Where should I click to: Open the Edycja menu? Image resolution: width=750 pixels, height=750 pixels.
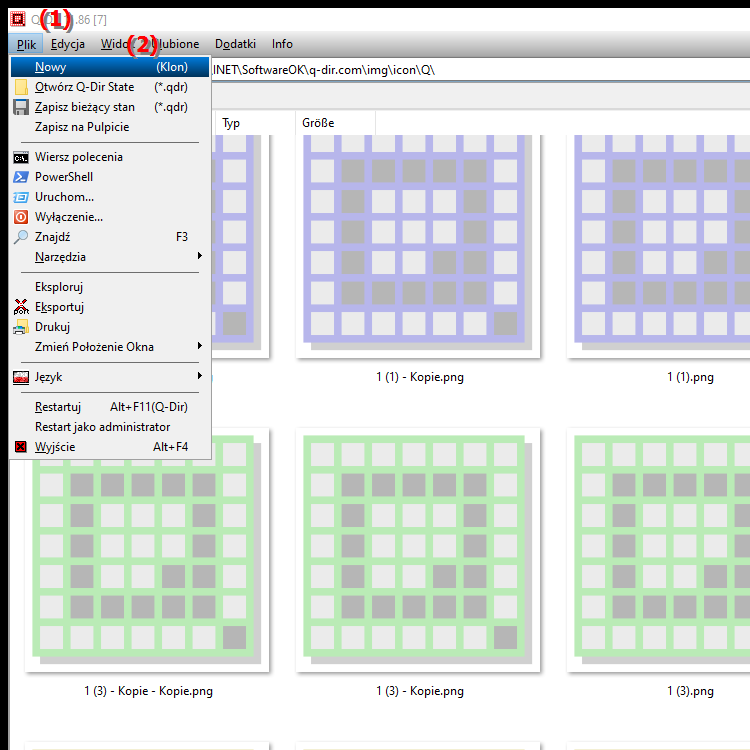pyautogui.click(x=68, y=44)
